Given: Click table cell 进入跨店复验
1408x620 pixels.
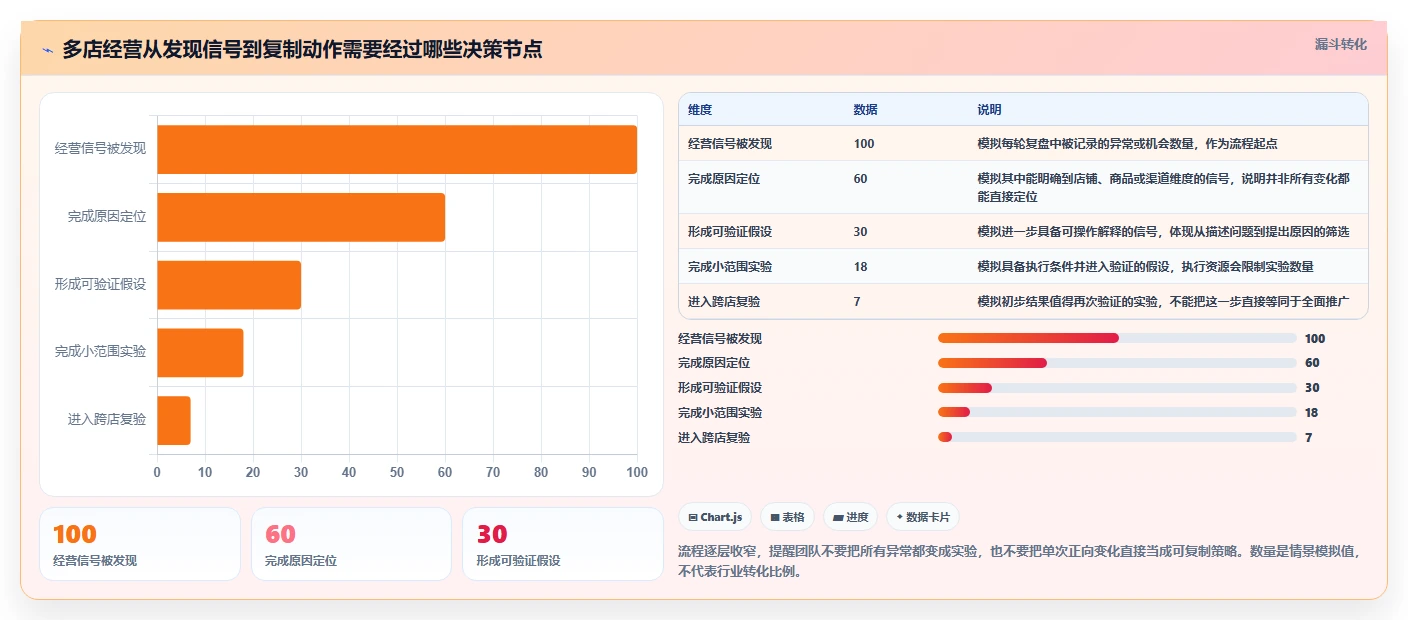Looking at the screenshot, I should click(724, 301).
